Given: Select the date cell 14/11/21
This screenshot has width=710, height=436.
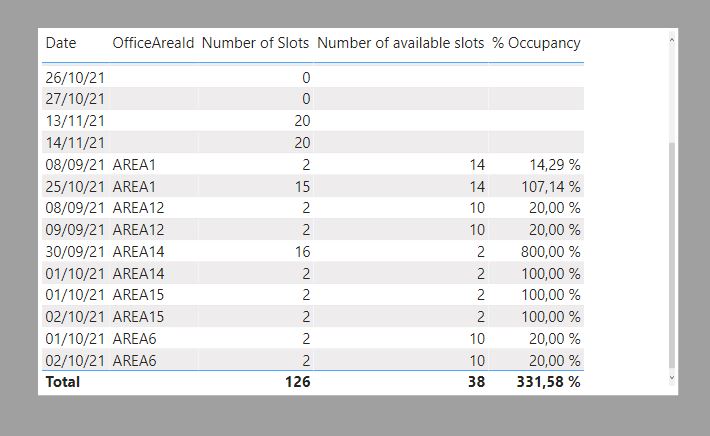Looking at the screenshot, I should (x=75, y=143).
